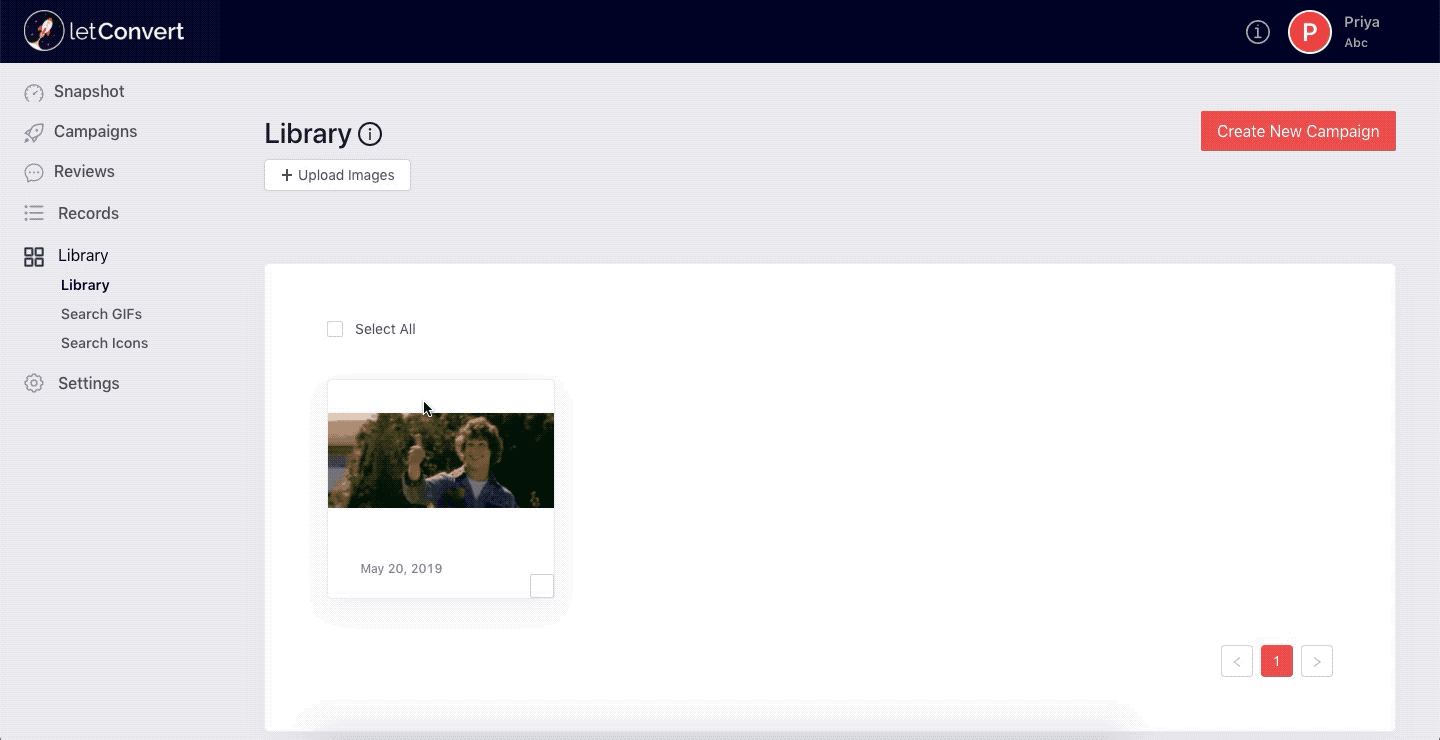Tick the checkbox on the May 20 image card

pos(542,586)
